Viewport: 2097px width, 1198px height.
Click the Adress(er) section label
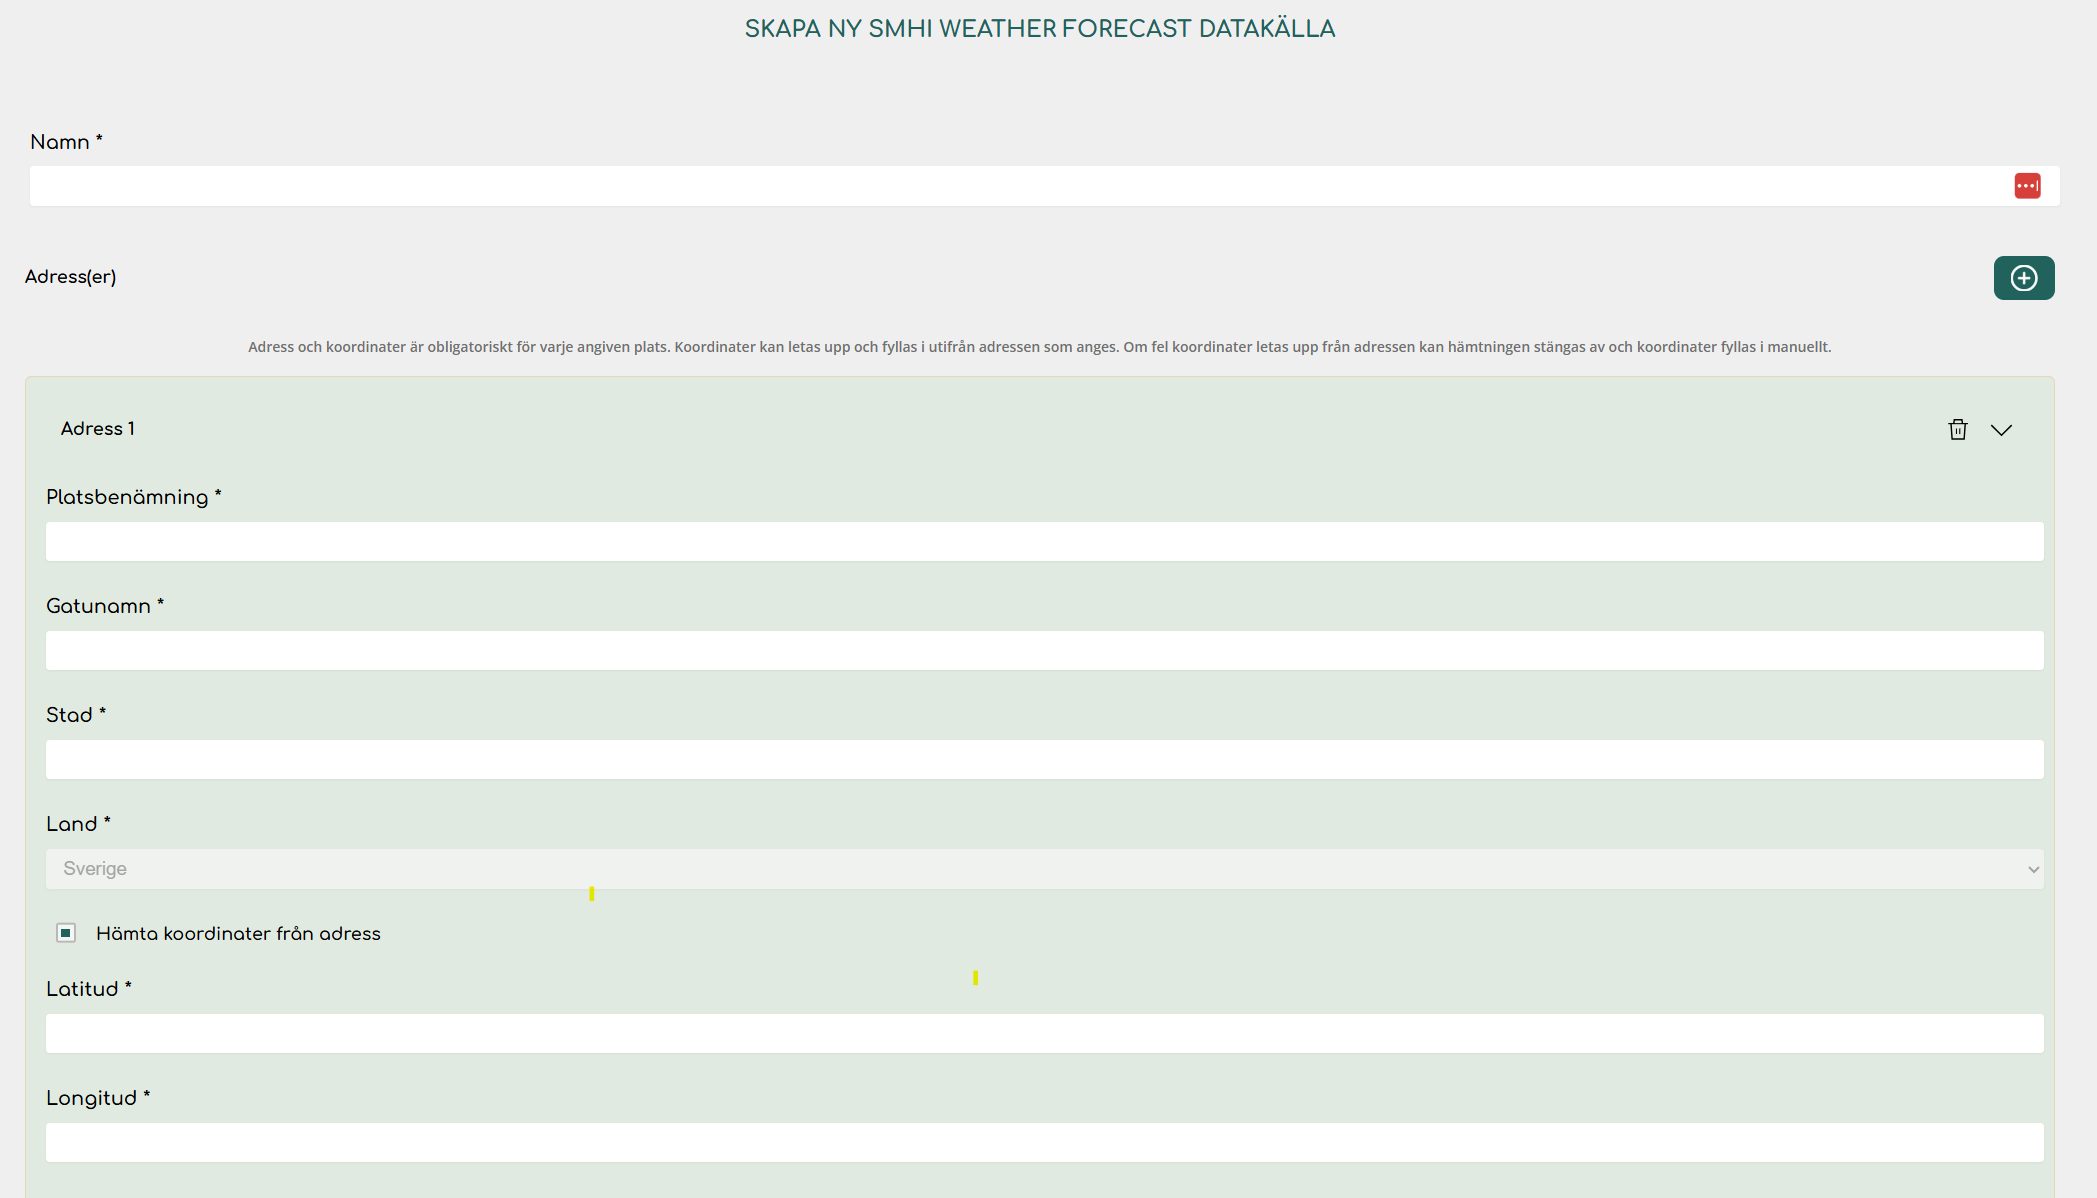[70, 277]
